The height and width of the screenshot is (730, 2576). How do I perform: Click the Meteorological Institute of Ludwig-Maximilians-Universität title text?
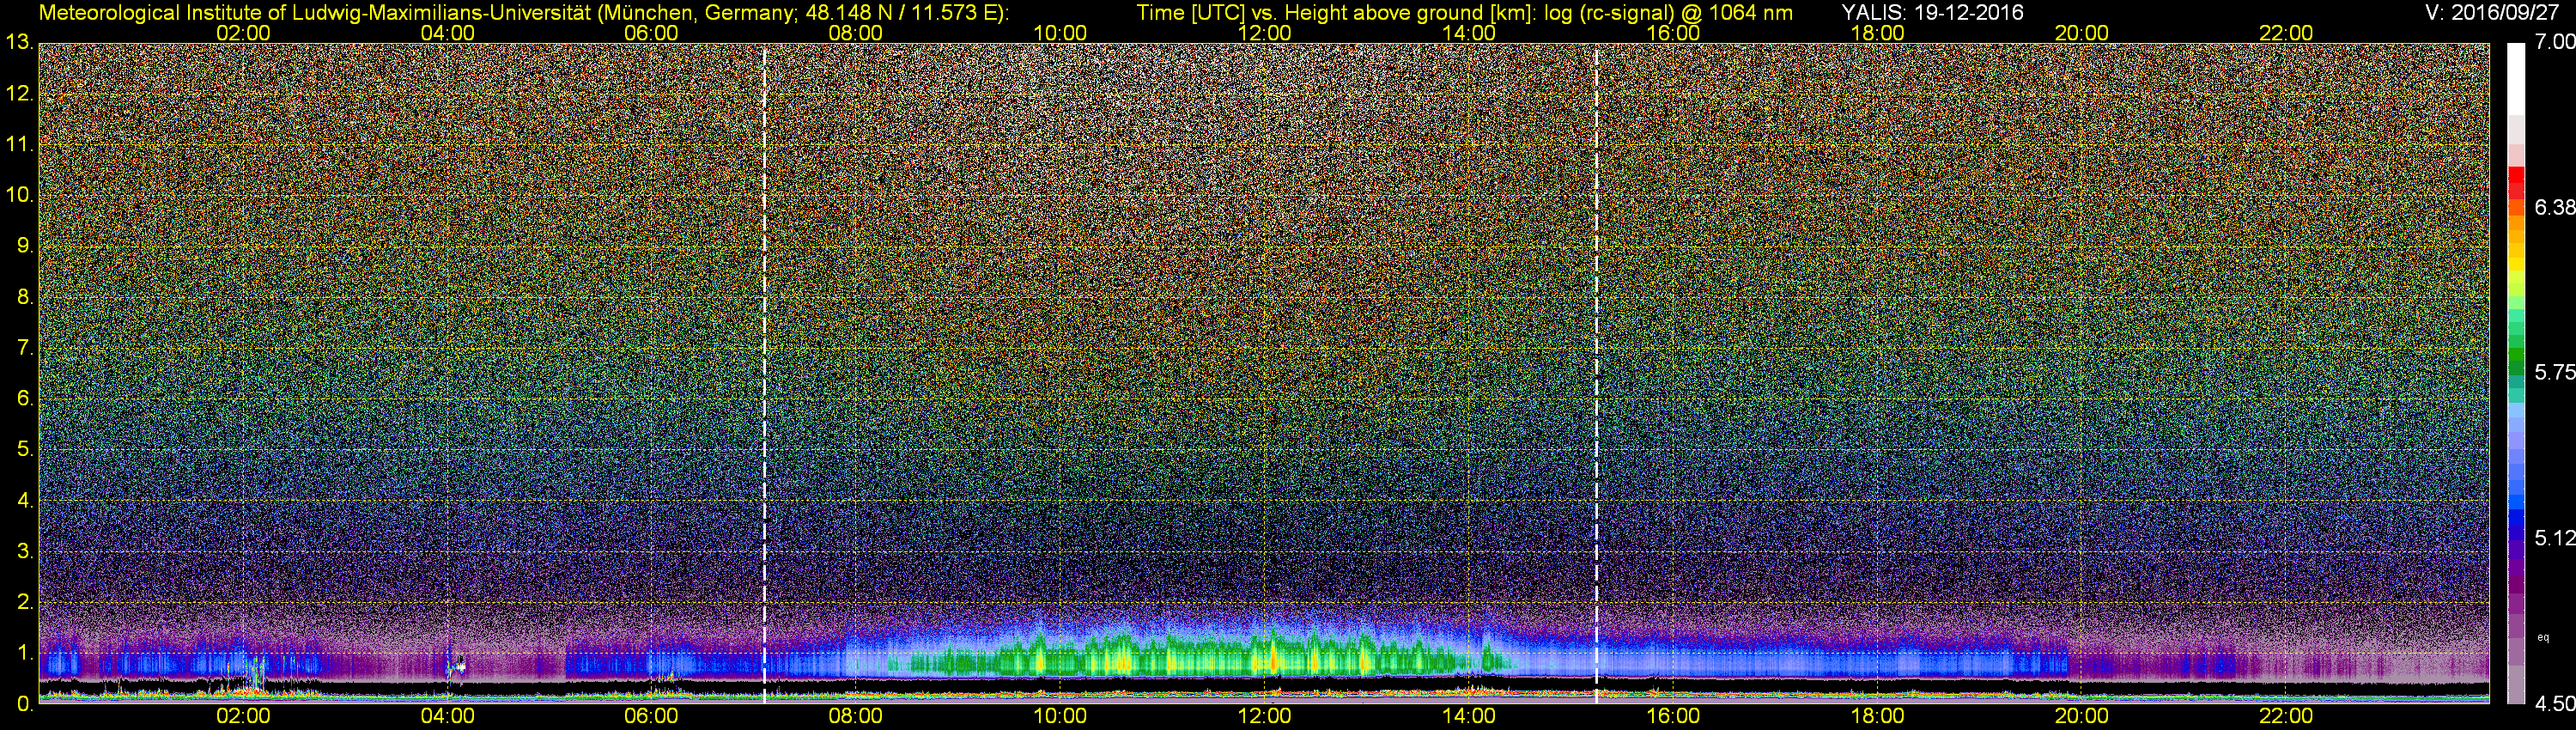(523, 13)
